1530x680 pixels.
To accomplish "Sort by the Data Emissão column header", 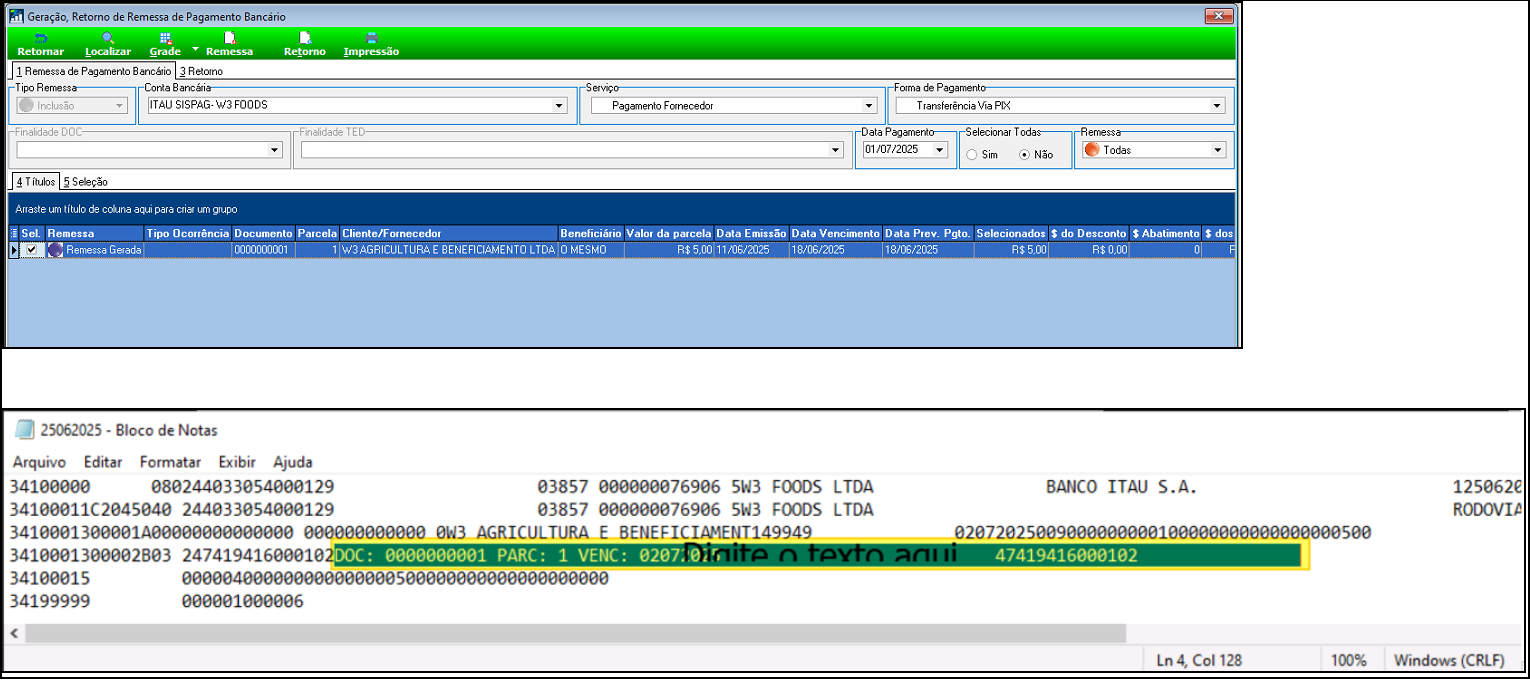I will pos(751,233).
